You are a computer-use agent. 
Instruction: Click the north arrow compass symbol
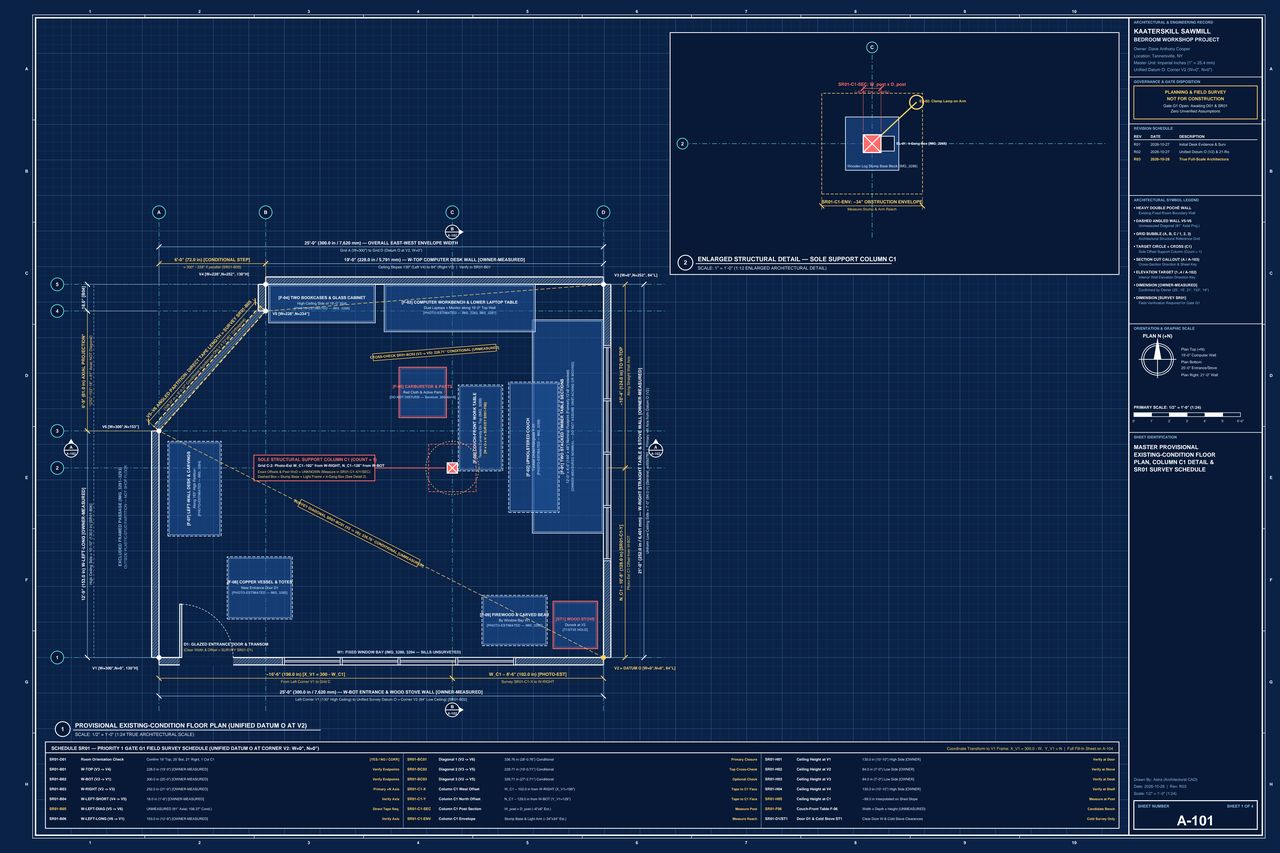point(1159,358)
